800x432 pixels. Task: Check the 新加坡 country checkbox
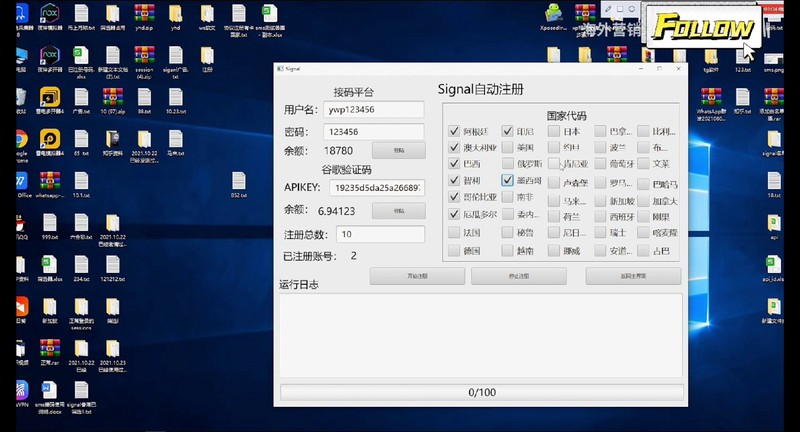coord(601,201)
